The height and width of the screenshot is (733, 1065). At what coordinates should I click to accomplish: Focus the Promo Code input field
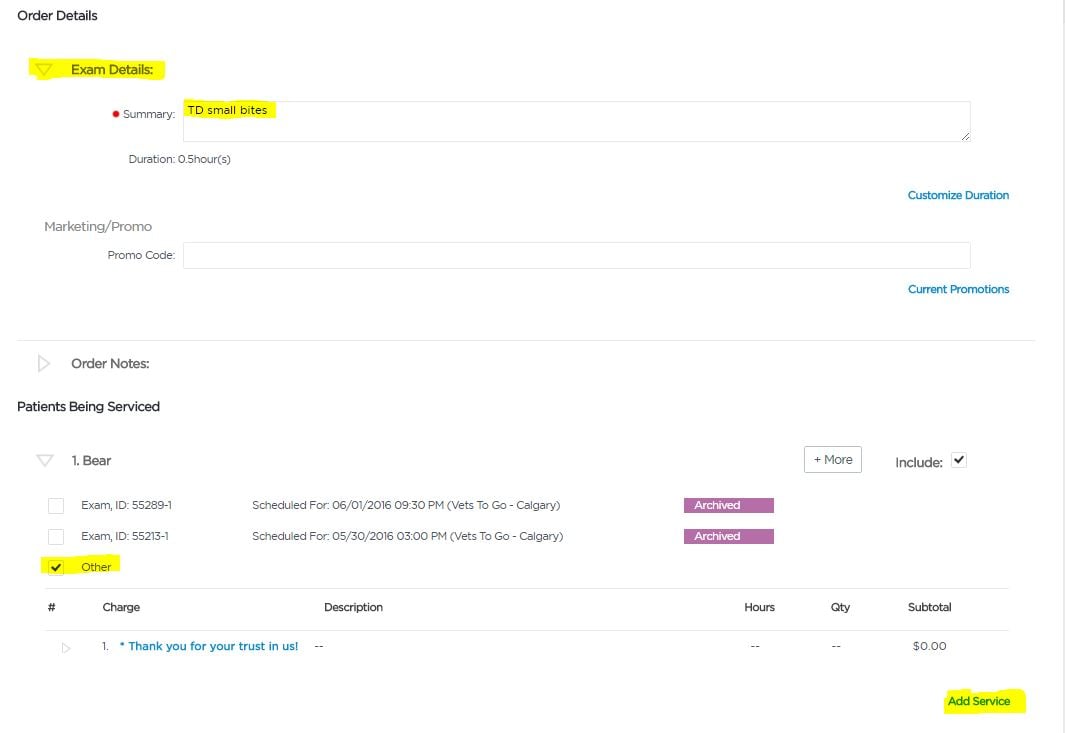point(576,255)
